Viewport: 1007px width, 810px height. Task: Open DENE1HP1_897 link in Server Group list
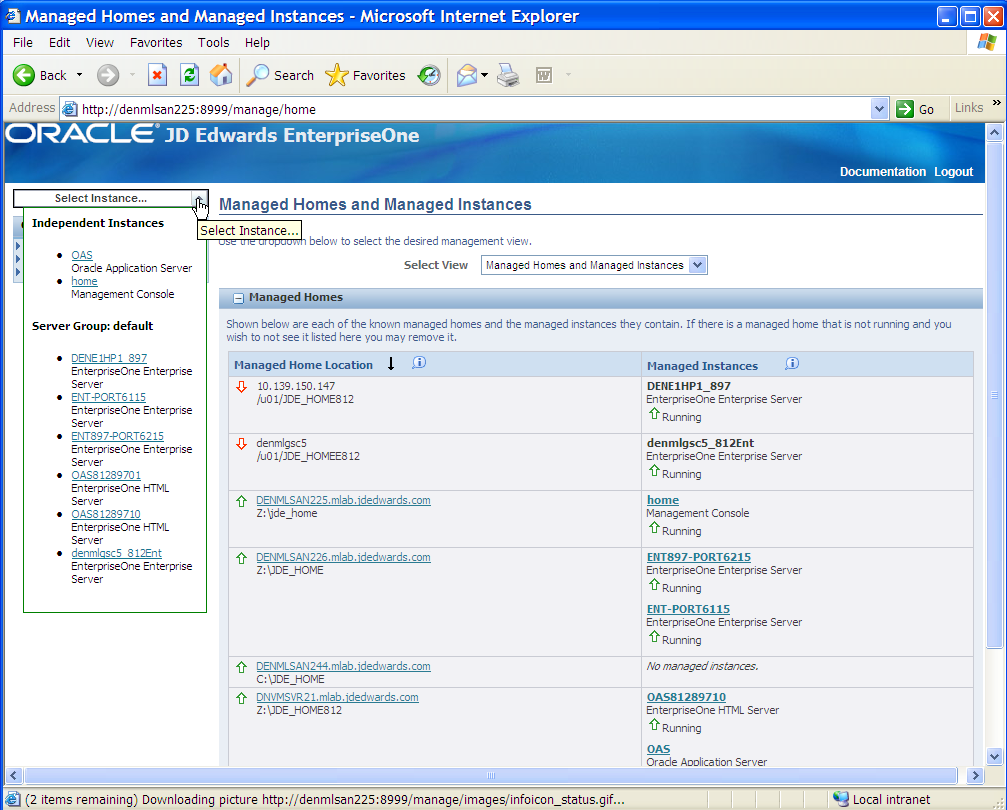point(109,358)
